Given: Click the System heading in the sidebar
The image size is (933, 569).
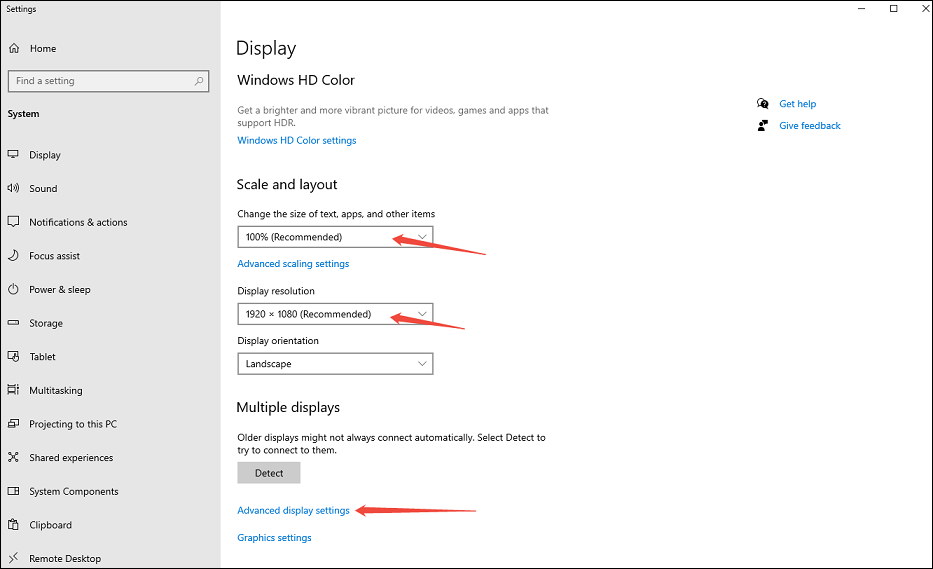Looking at the screenshot, I should 23,114.
